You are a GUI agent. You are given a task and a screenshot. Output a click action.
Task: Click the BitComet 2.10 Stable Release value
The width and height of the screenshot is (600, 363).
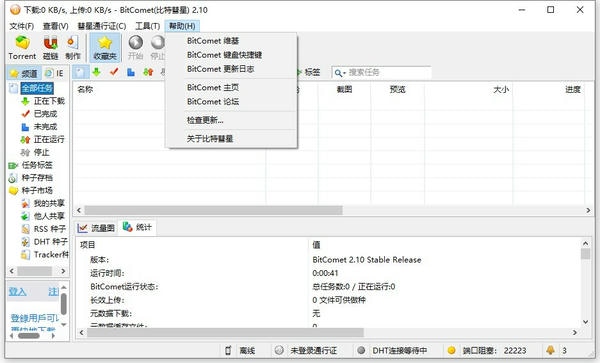367,260
